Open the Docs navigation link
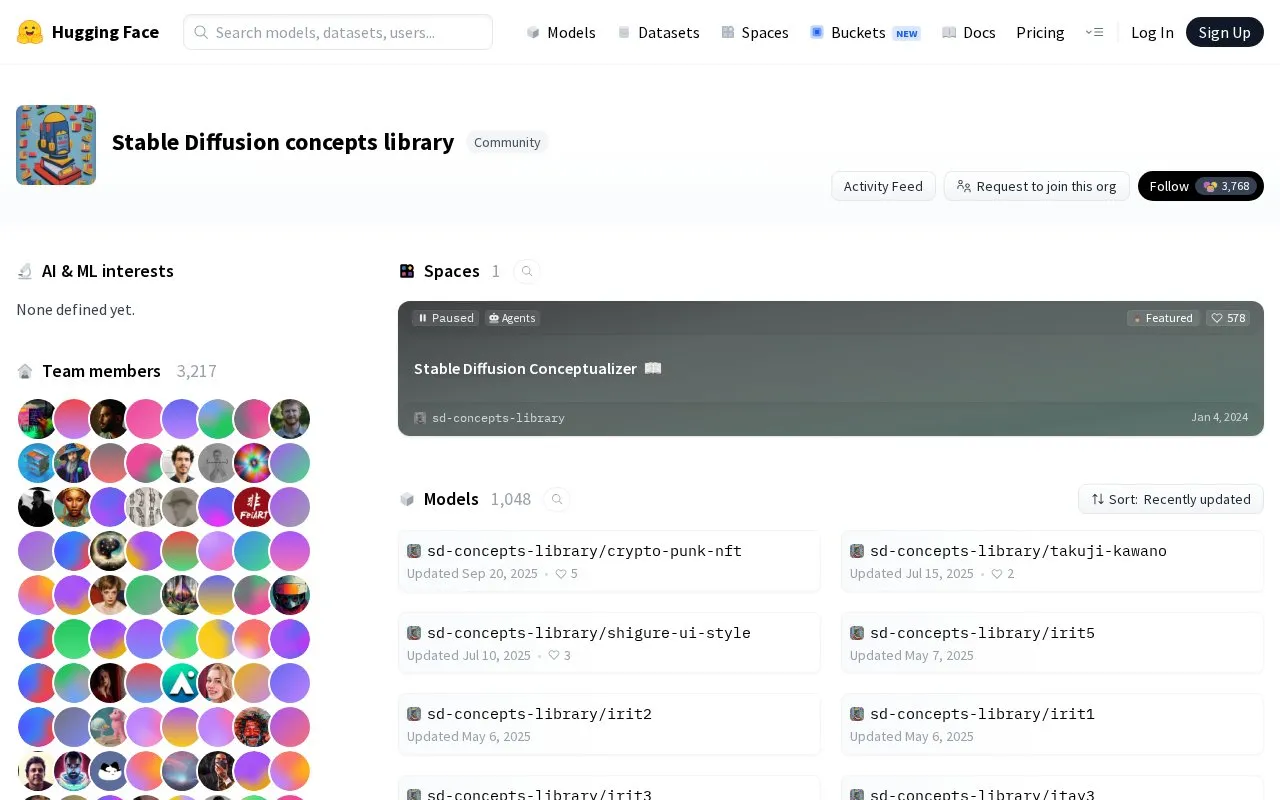 (969, 32)
